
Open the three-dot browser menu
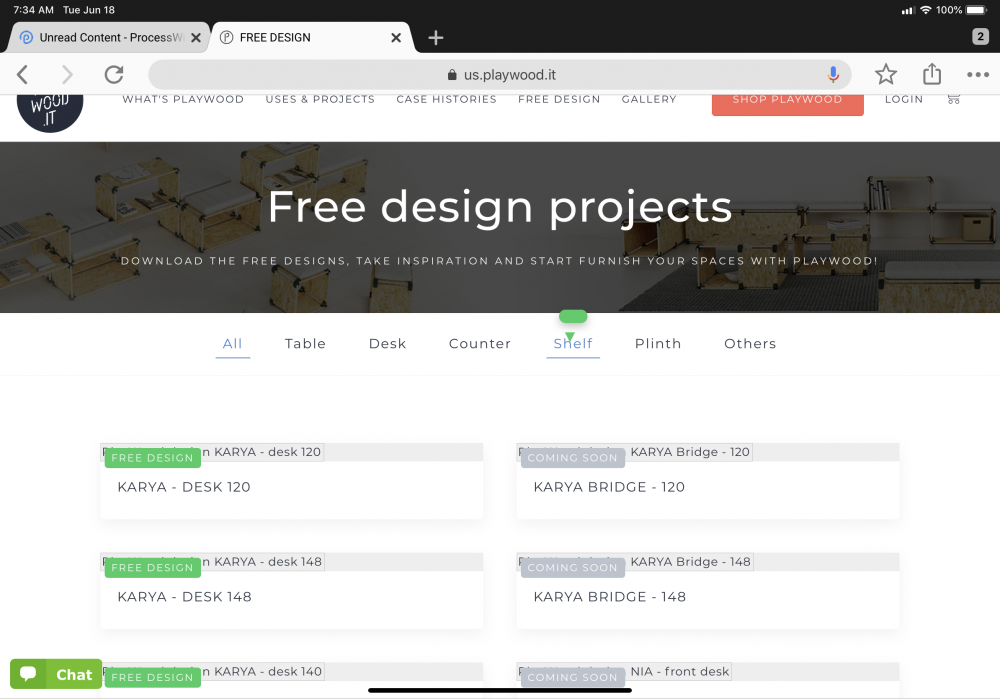[x=977, y=74]
